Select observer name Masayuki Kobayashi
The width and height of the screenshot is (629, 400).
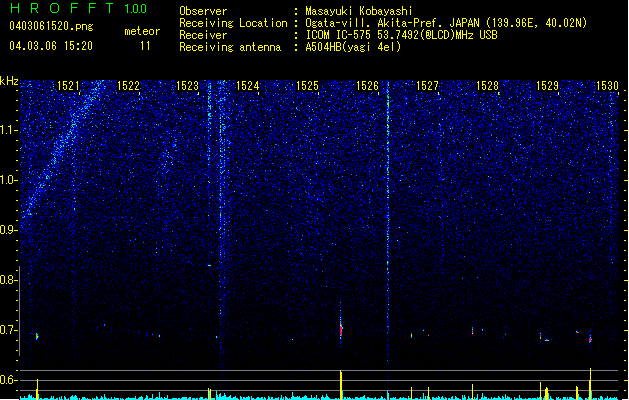pos(359,11)
